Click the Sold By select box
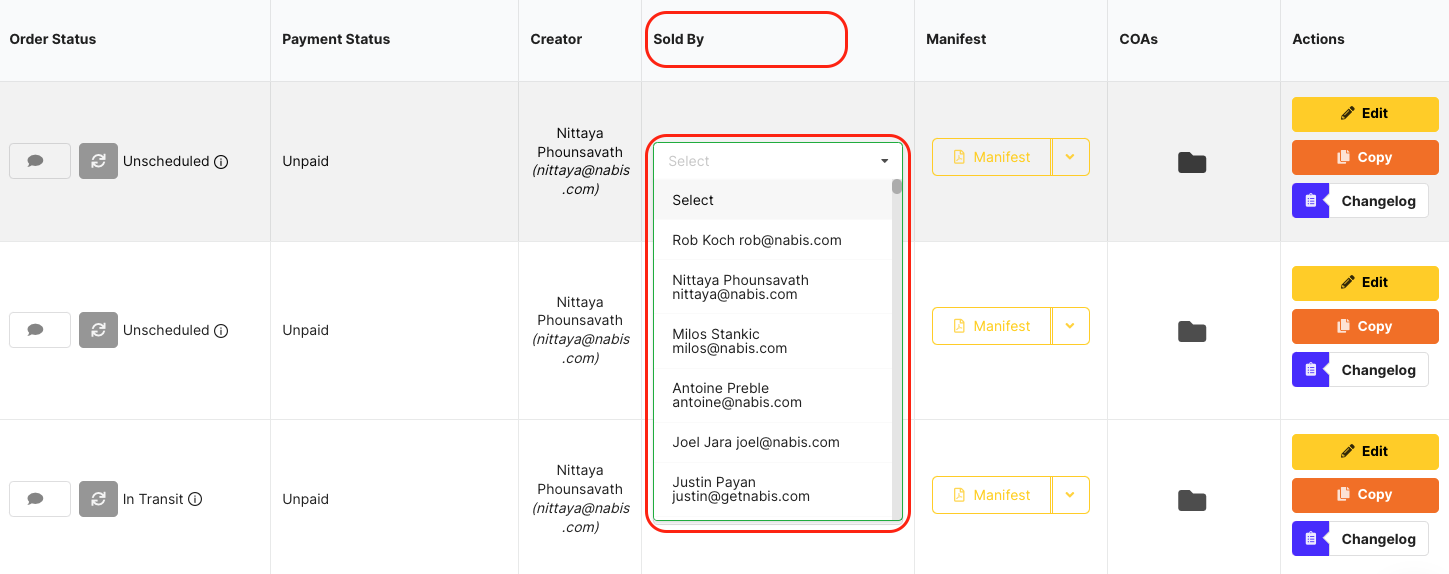 (x=777, y=161)
